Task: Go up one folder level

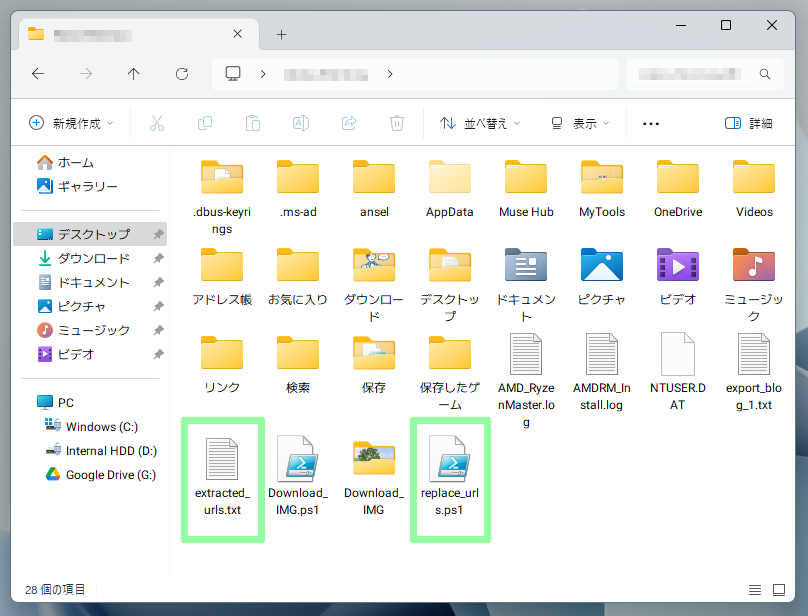Action: tap(134, 74)
